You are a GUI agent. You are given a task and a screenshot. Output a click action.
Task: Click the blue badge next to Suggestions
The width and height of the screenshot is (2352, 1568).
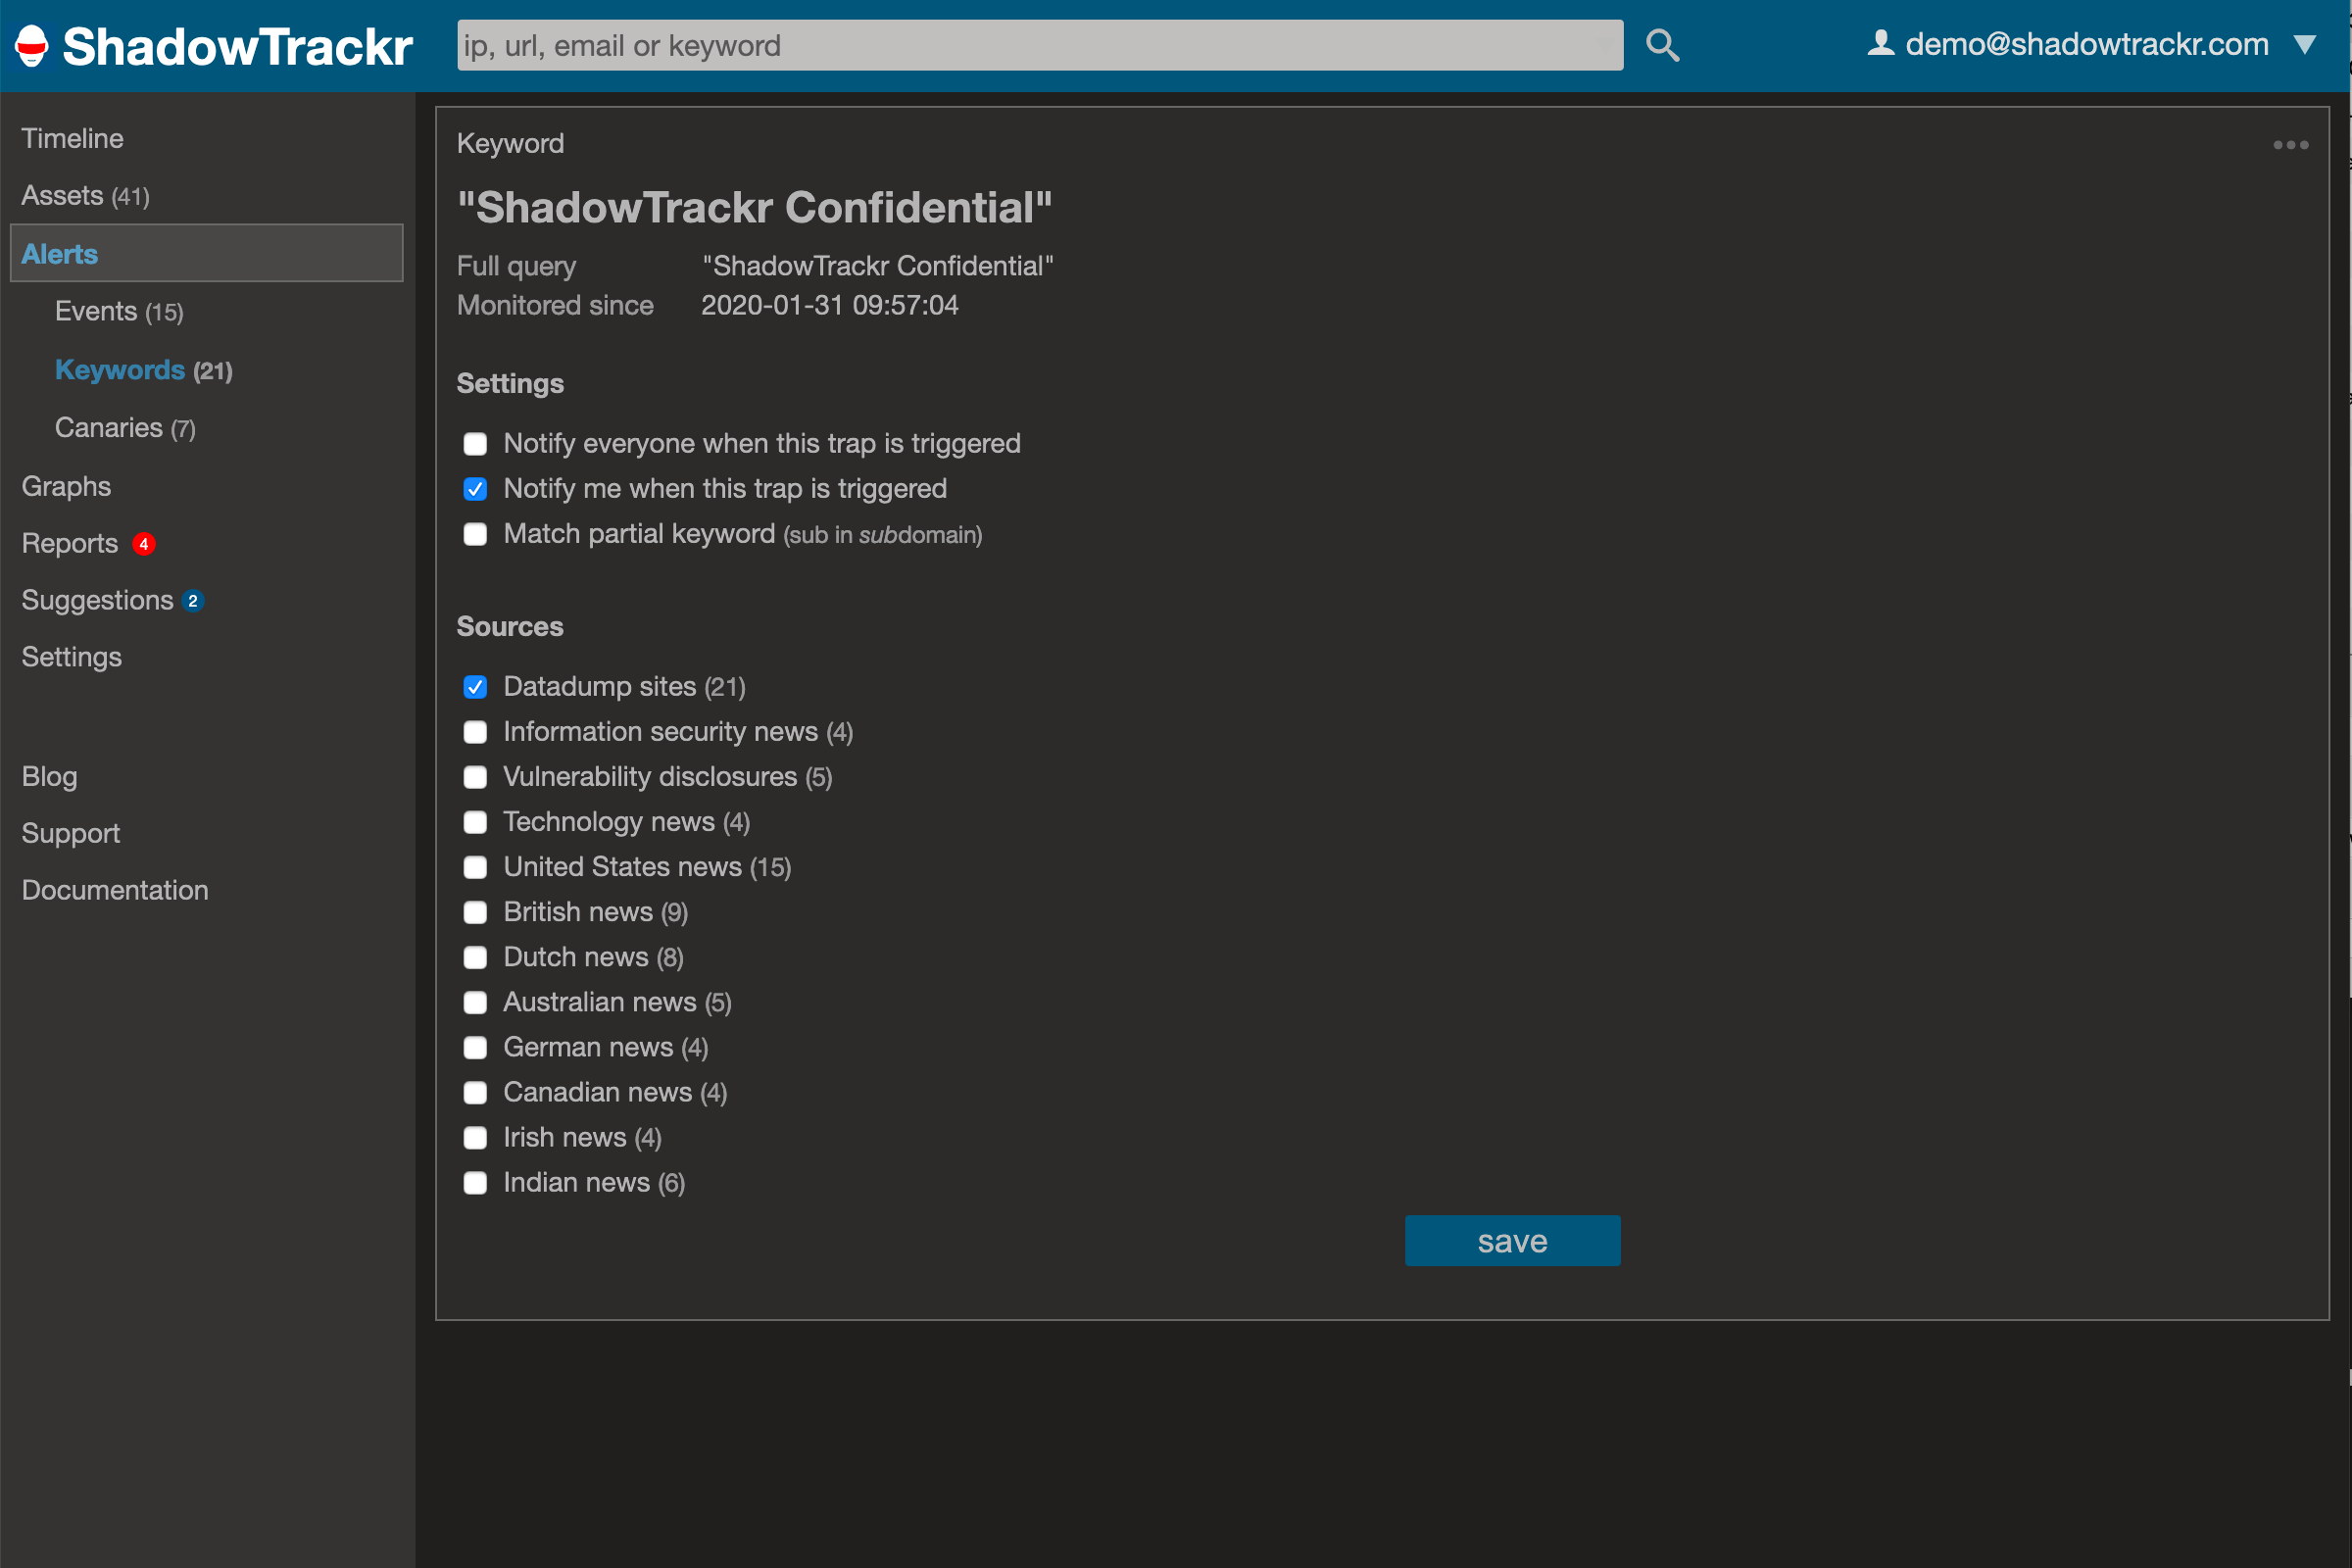click(x=191, y=601)
